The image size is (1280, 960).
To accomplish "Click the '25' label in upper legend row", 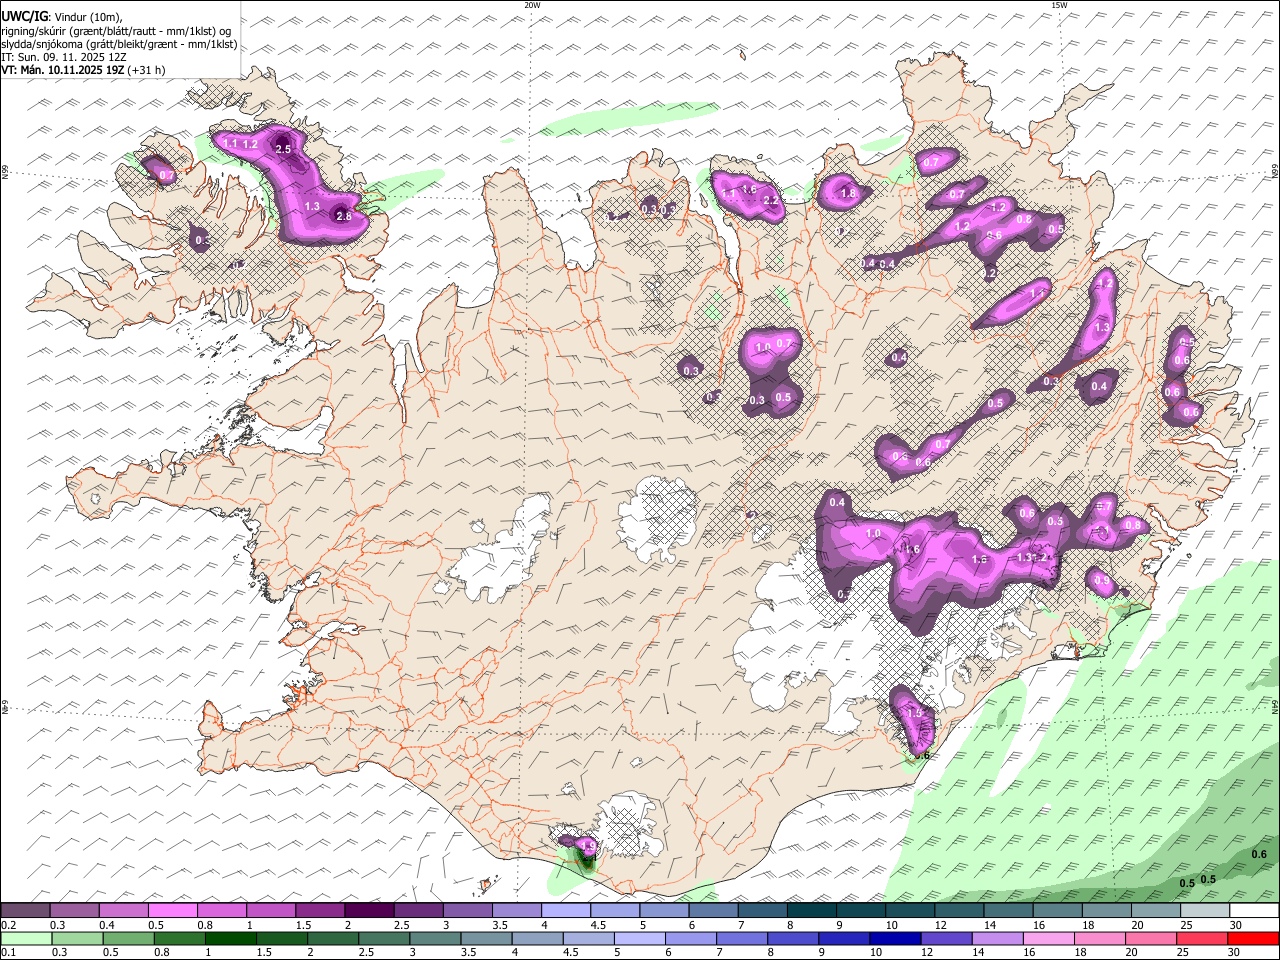I will pos(1185,925).
